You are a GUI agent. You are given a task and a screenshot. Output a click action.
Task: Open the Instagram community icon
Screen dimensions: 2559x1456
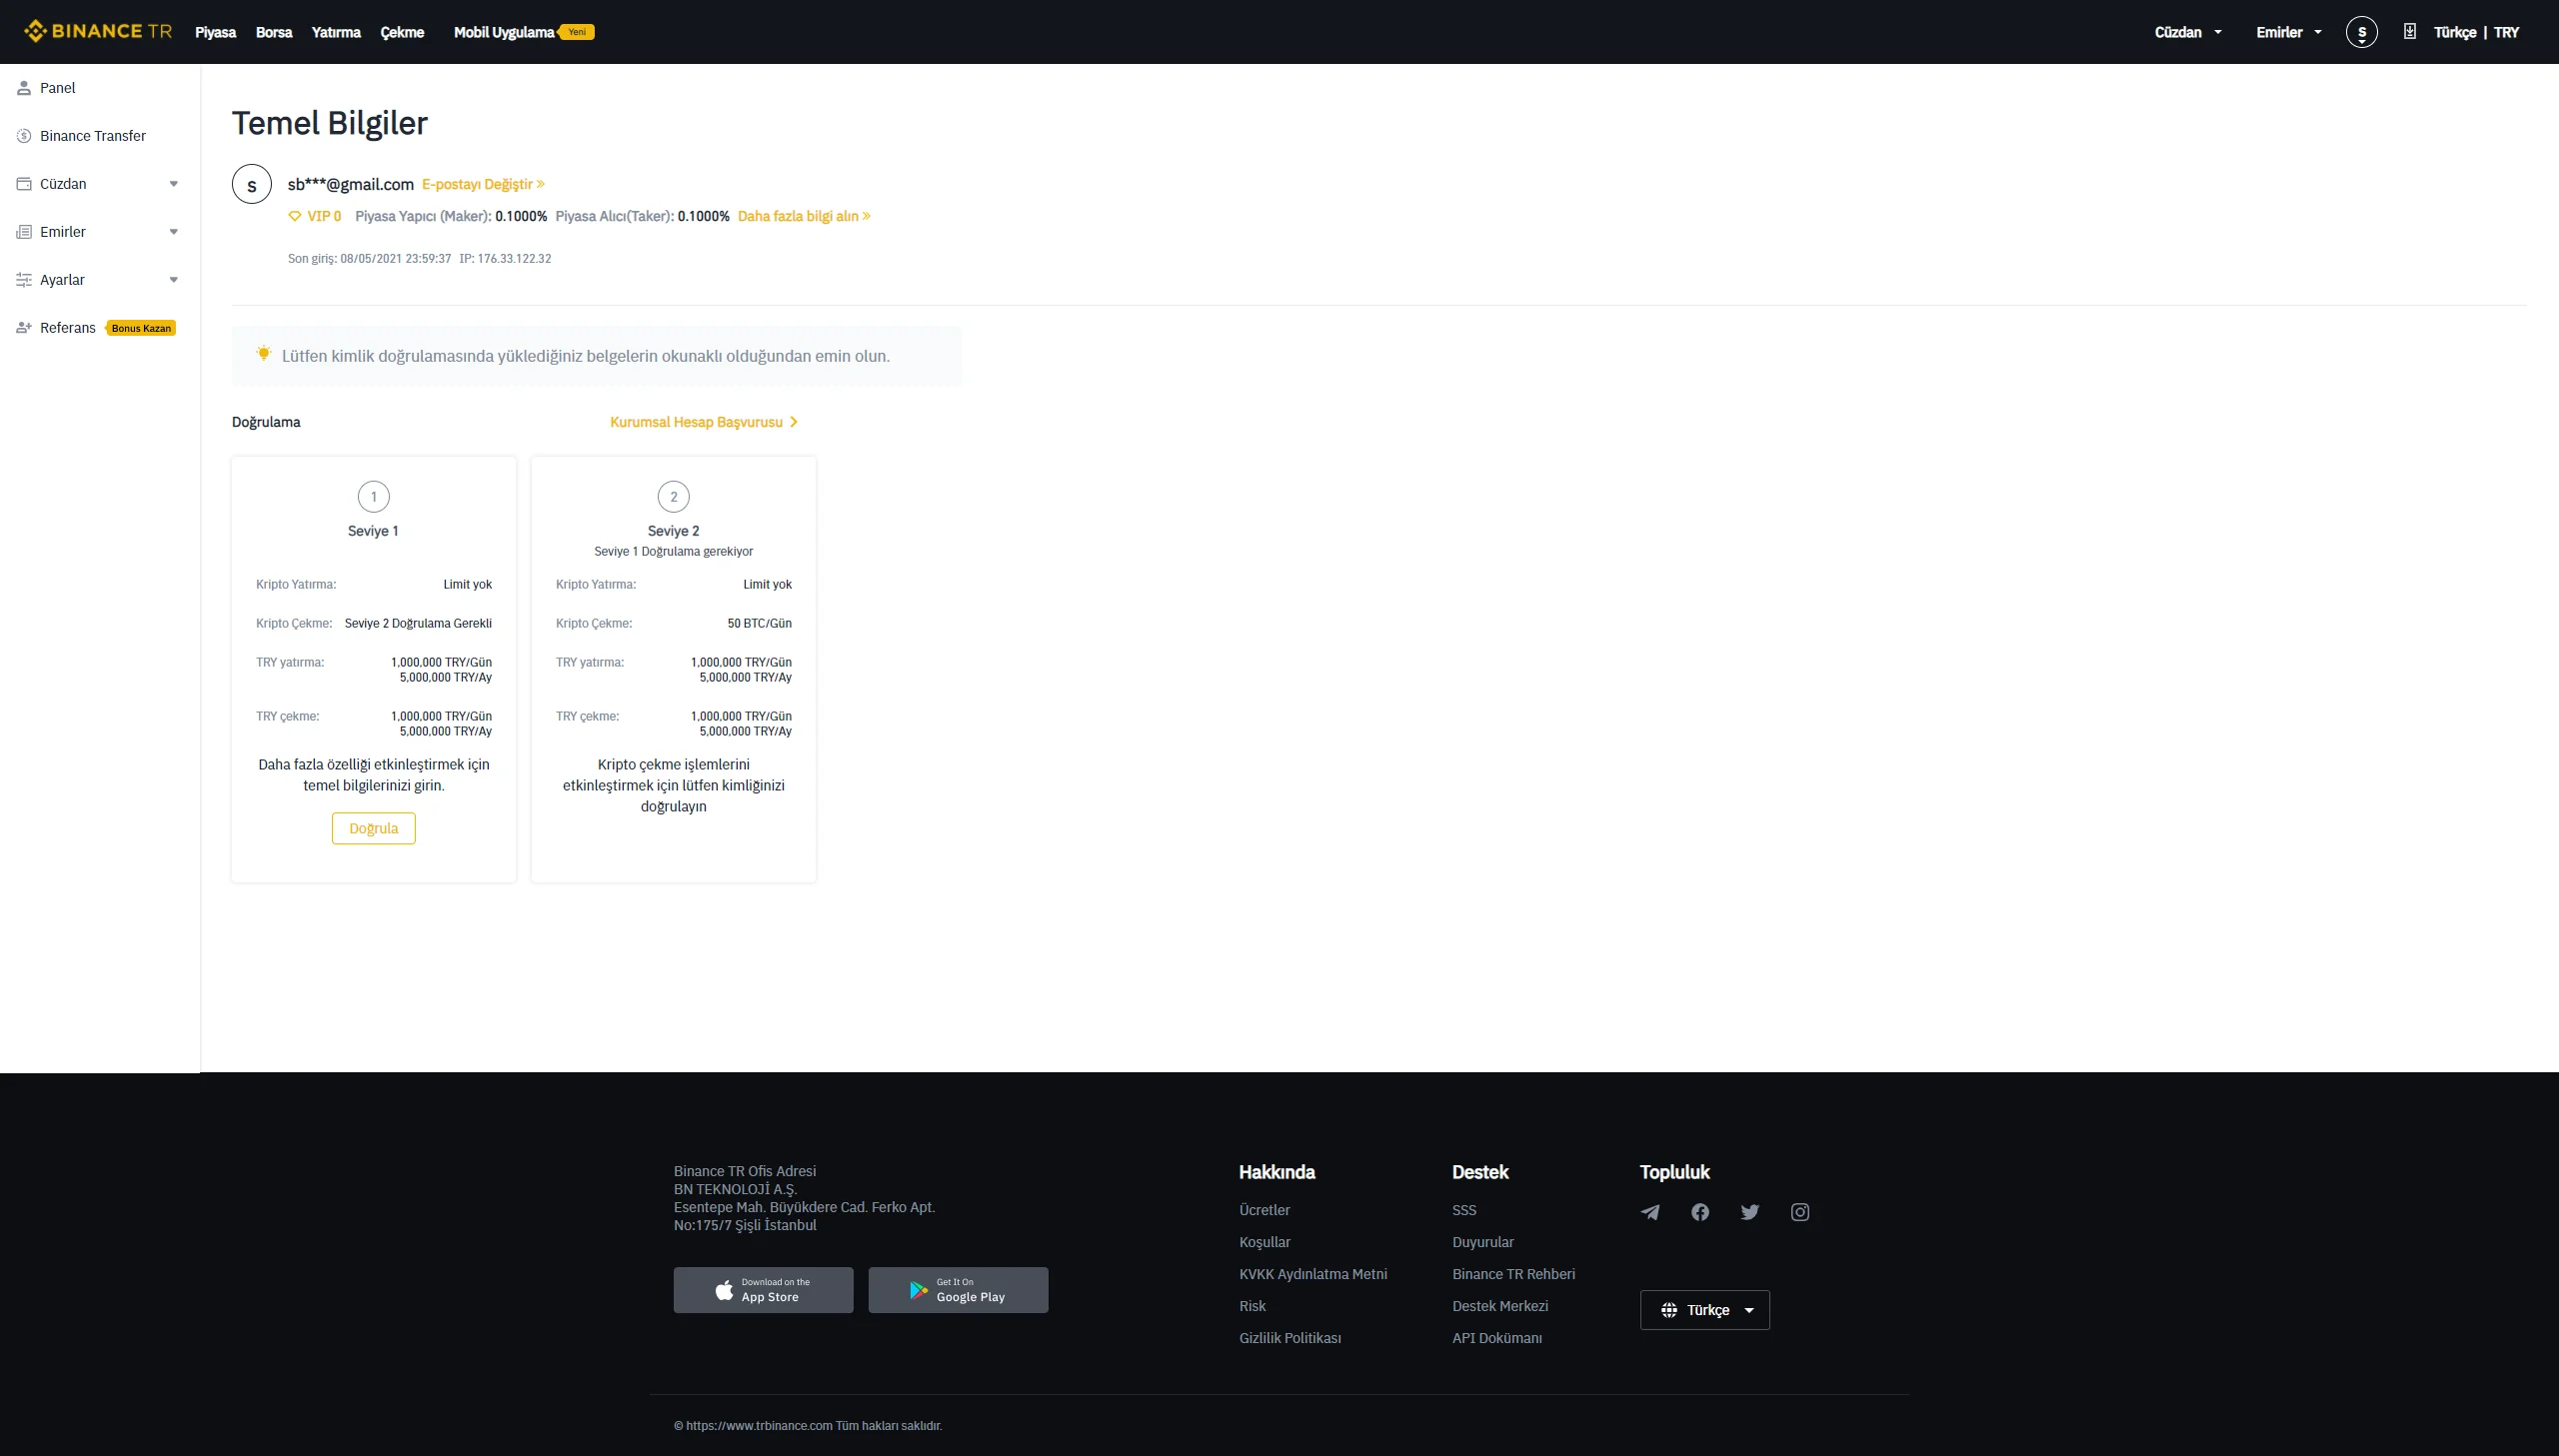click(1800, 1212)
